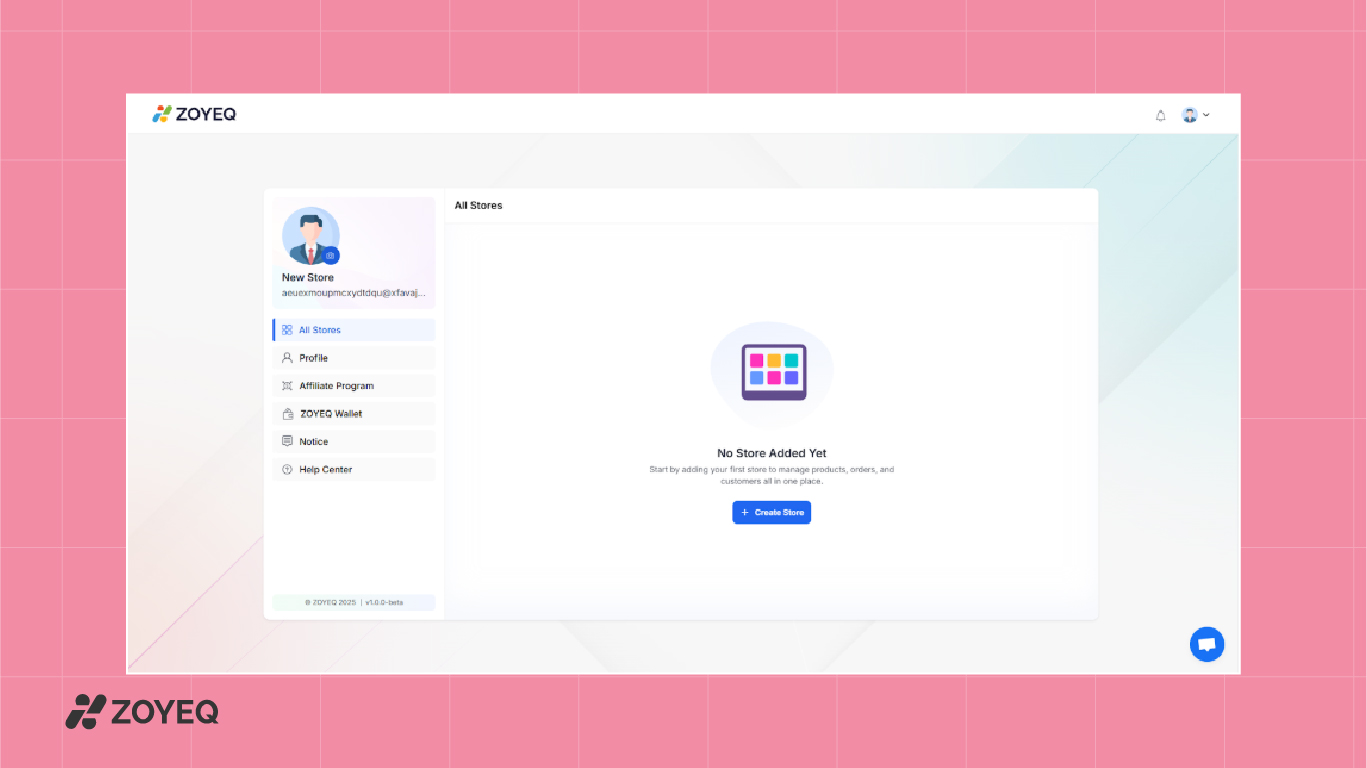Click the Affiliate Program icon in sidebar
The height and width of the screenshot is (768, 1367).
coord(287,386)
